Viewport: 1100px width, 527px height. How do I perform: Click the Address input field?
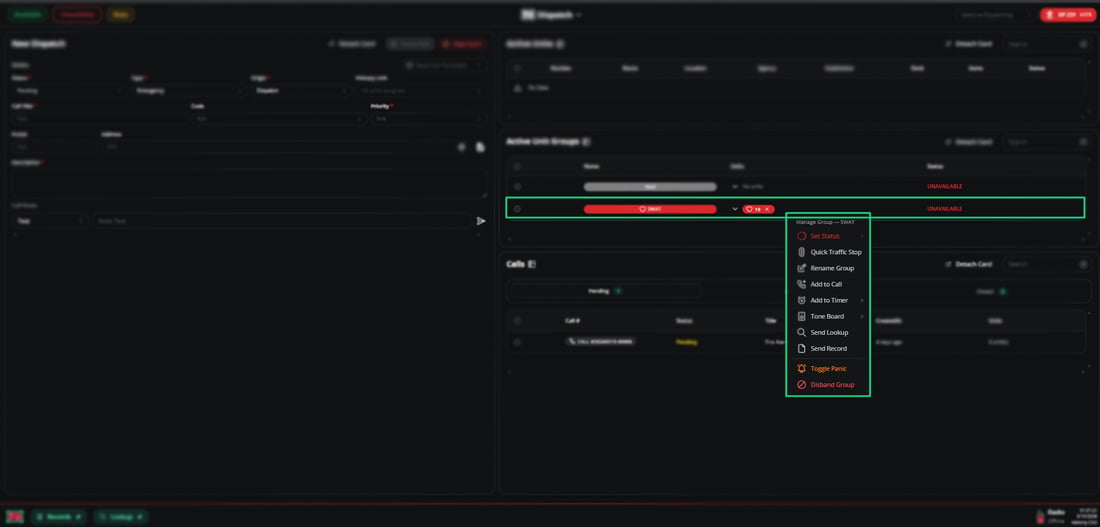[278, 147]
